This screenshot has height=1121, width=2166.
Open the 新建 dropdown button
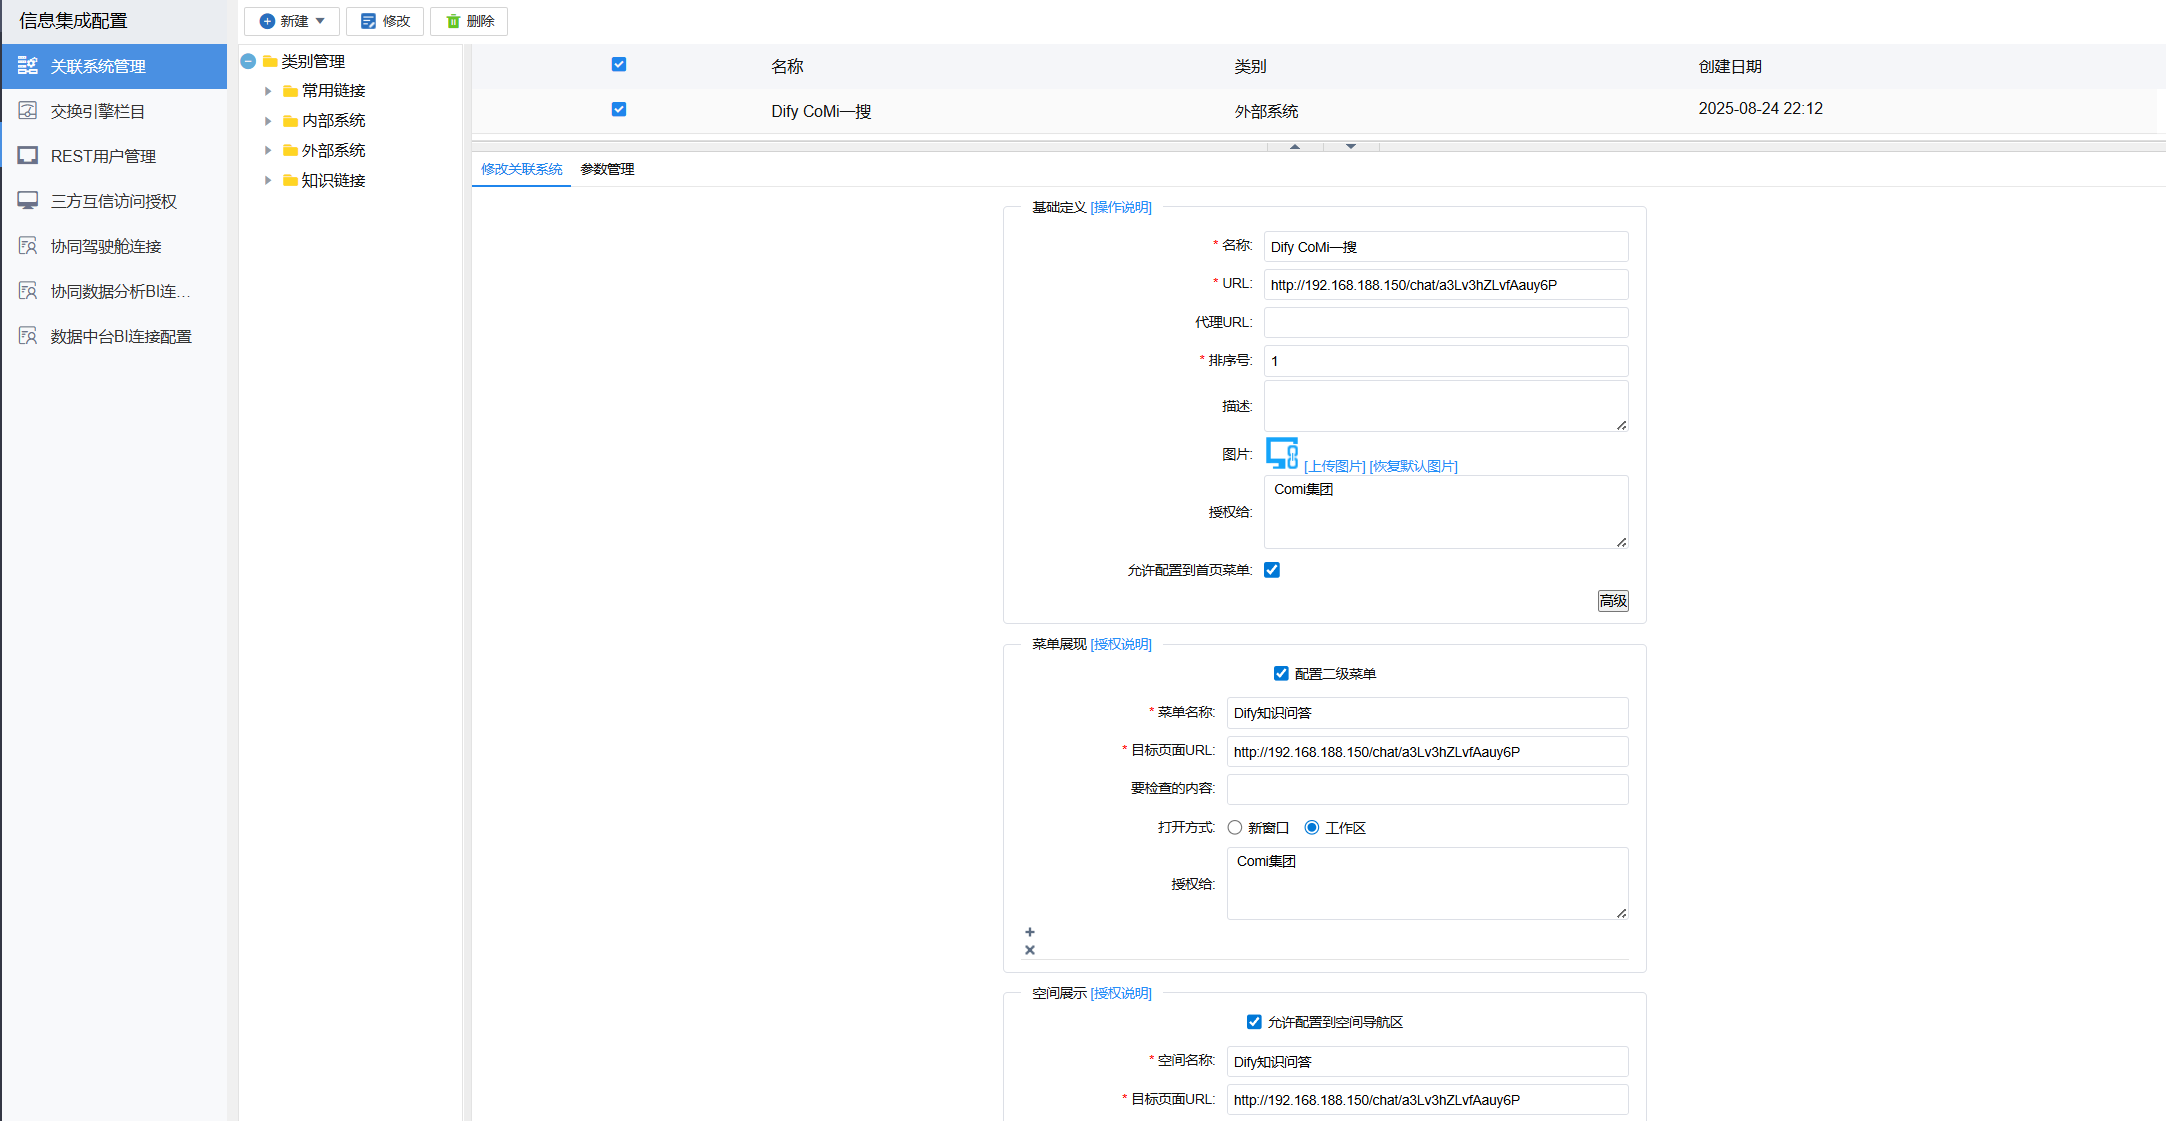(292, 21)
